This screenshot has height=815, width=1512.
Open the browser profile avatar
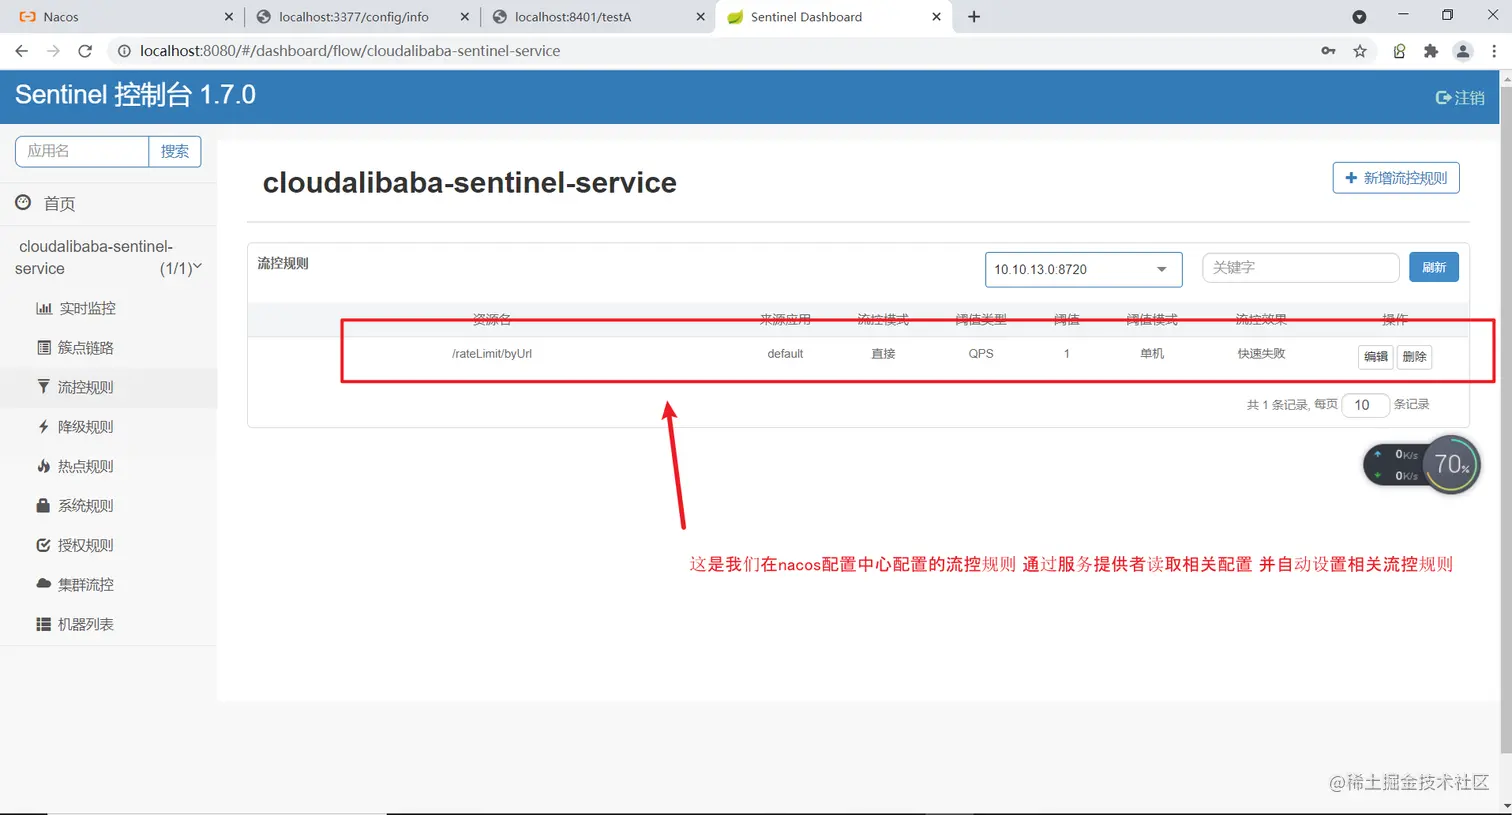1463,51
